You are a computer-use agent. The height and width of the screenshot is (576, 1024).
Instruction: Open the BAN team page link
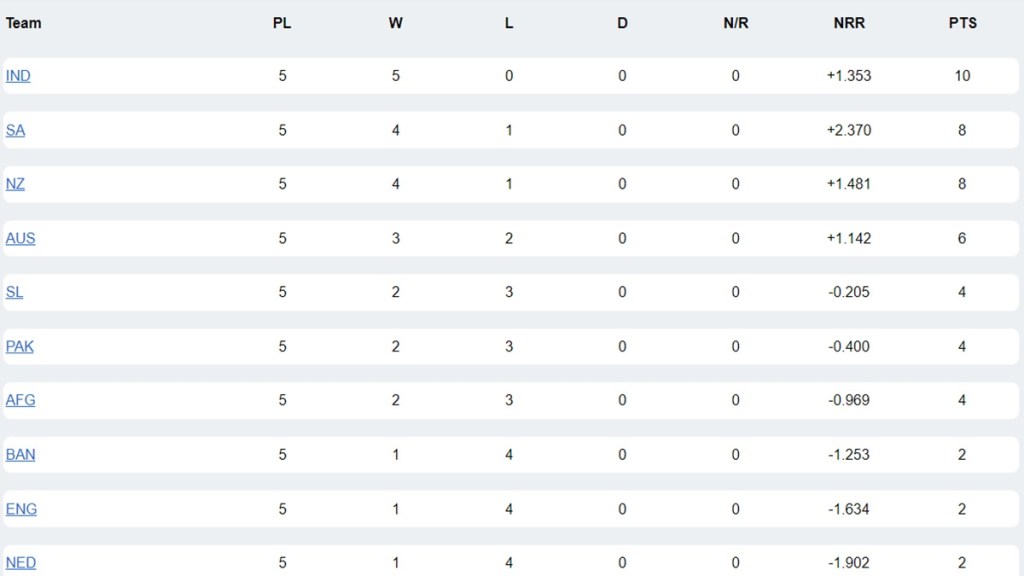pos(20,454)
